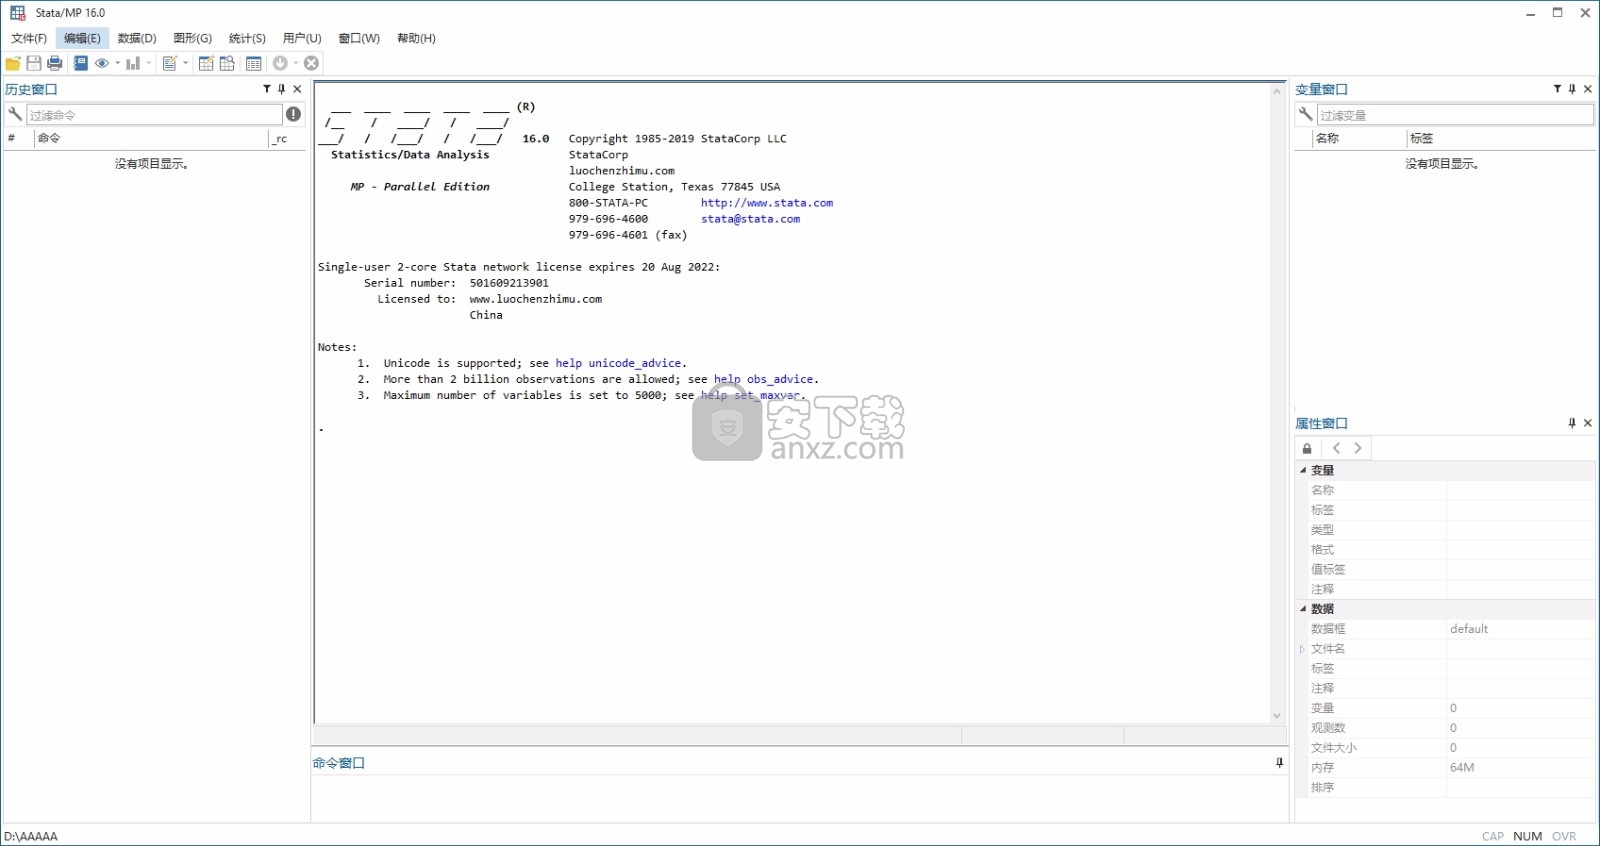The image size is (1600, 846).
Task: Click the help unicode_advice link
Action: tap(619, 363)
